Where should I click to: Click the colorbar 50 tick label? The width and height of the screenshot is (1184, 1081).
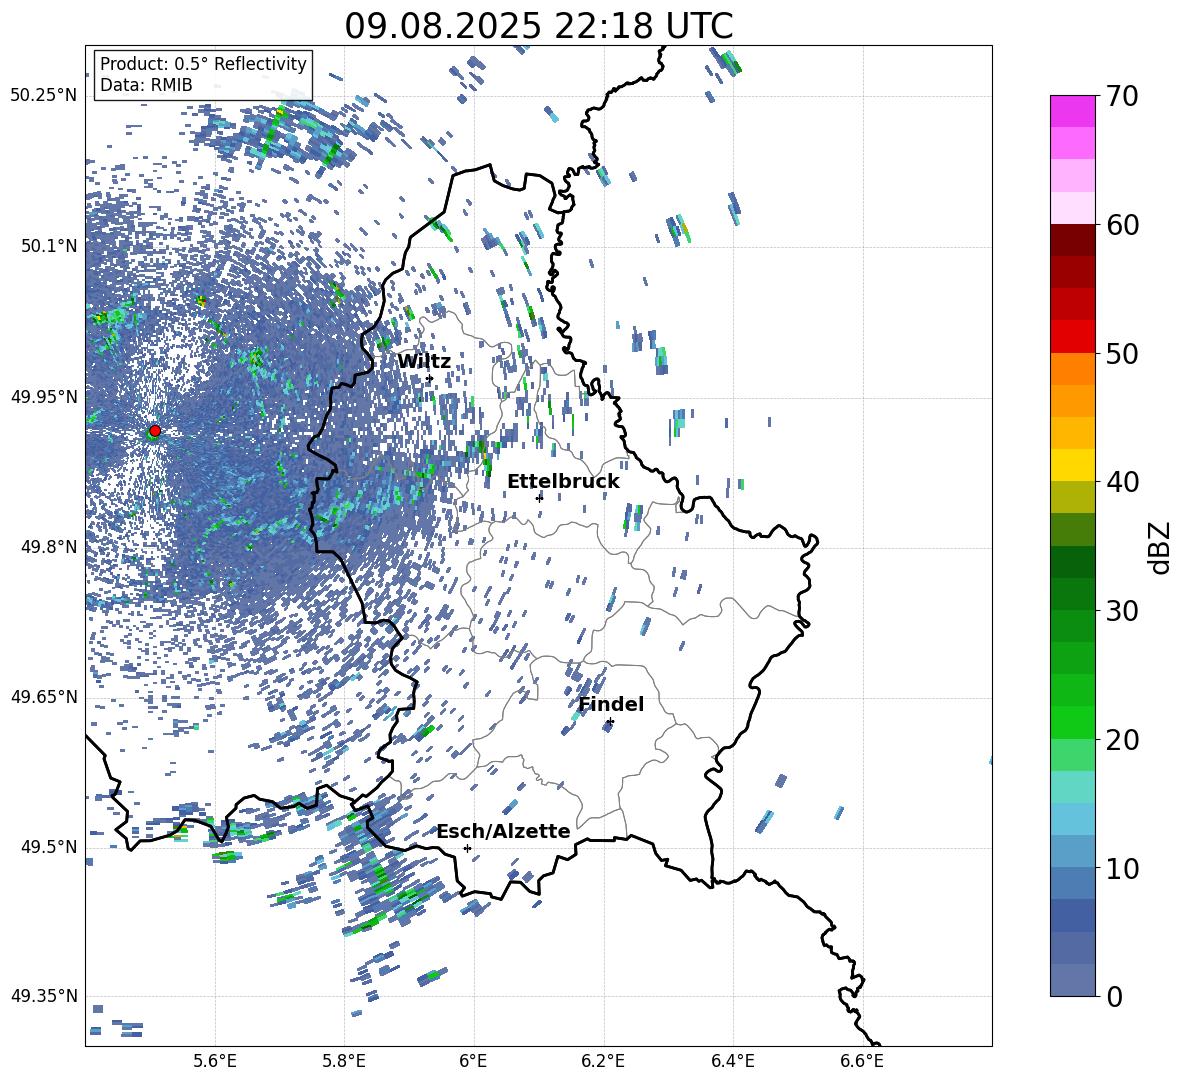[x=1122, y=353]
